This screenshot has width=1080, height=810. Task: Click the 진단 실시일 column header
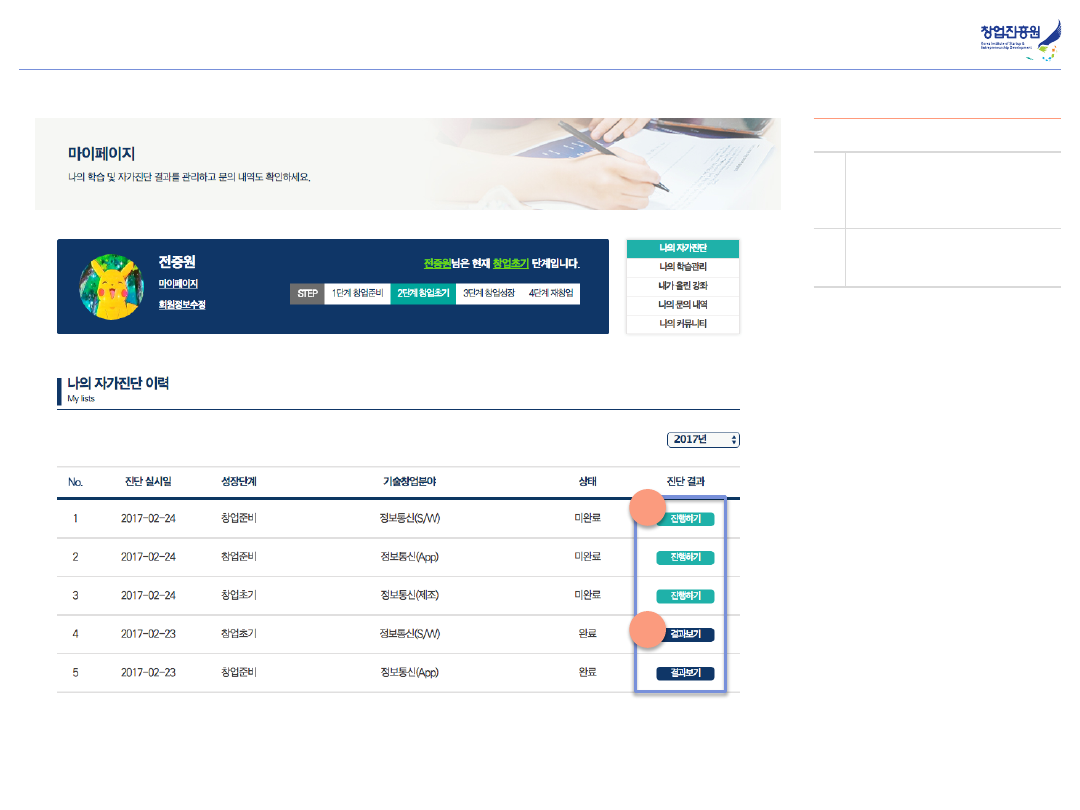[148, 481]
